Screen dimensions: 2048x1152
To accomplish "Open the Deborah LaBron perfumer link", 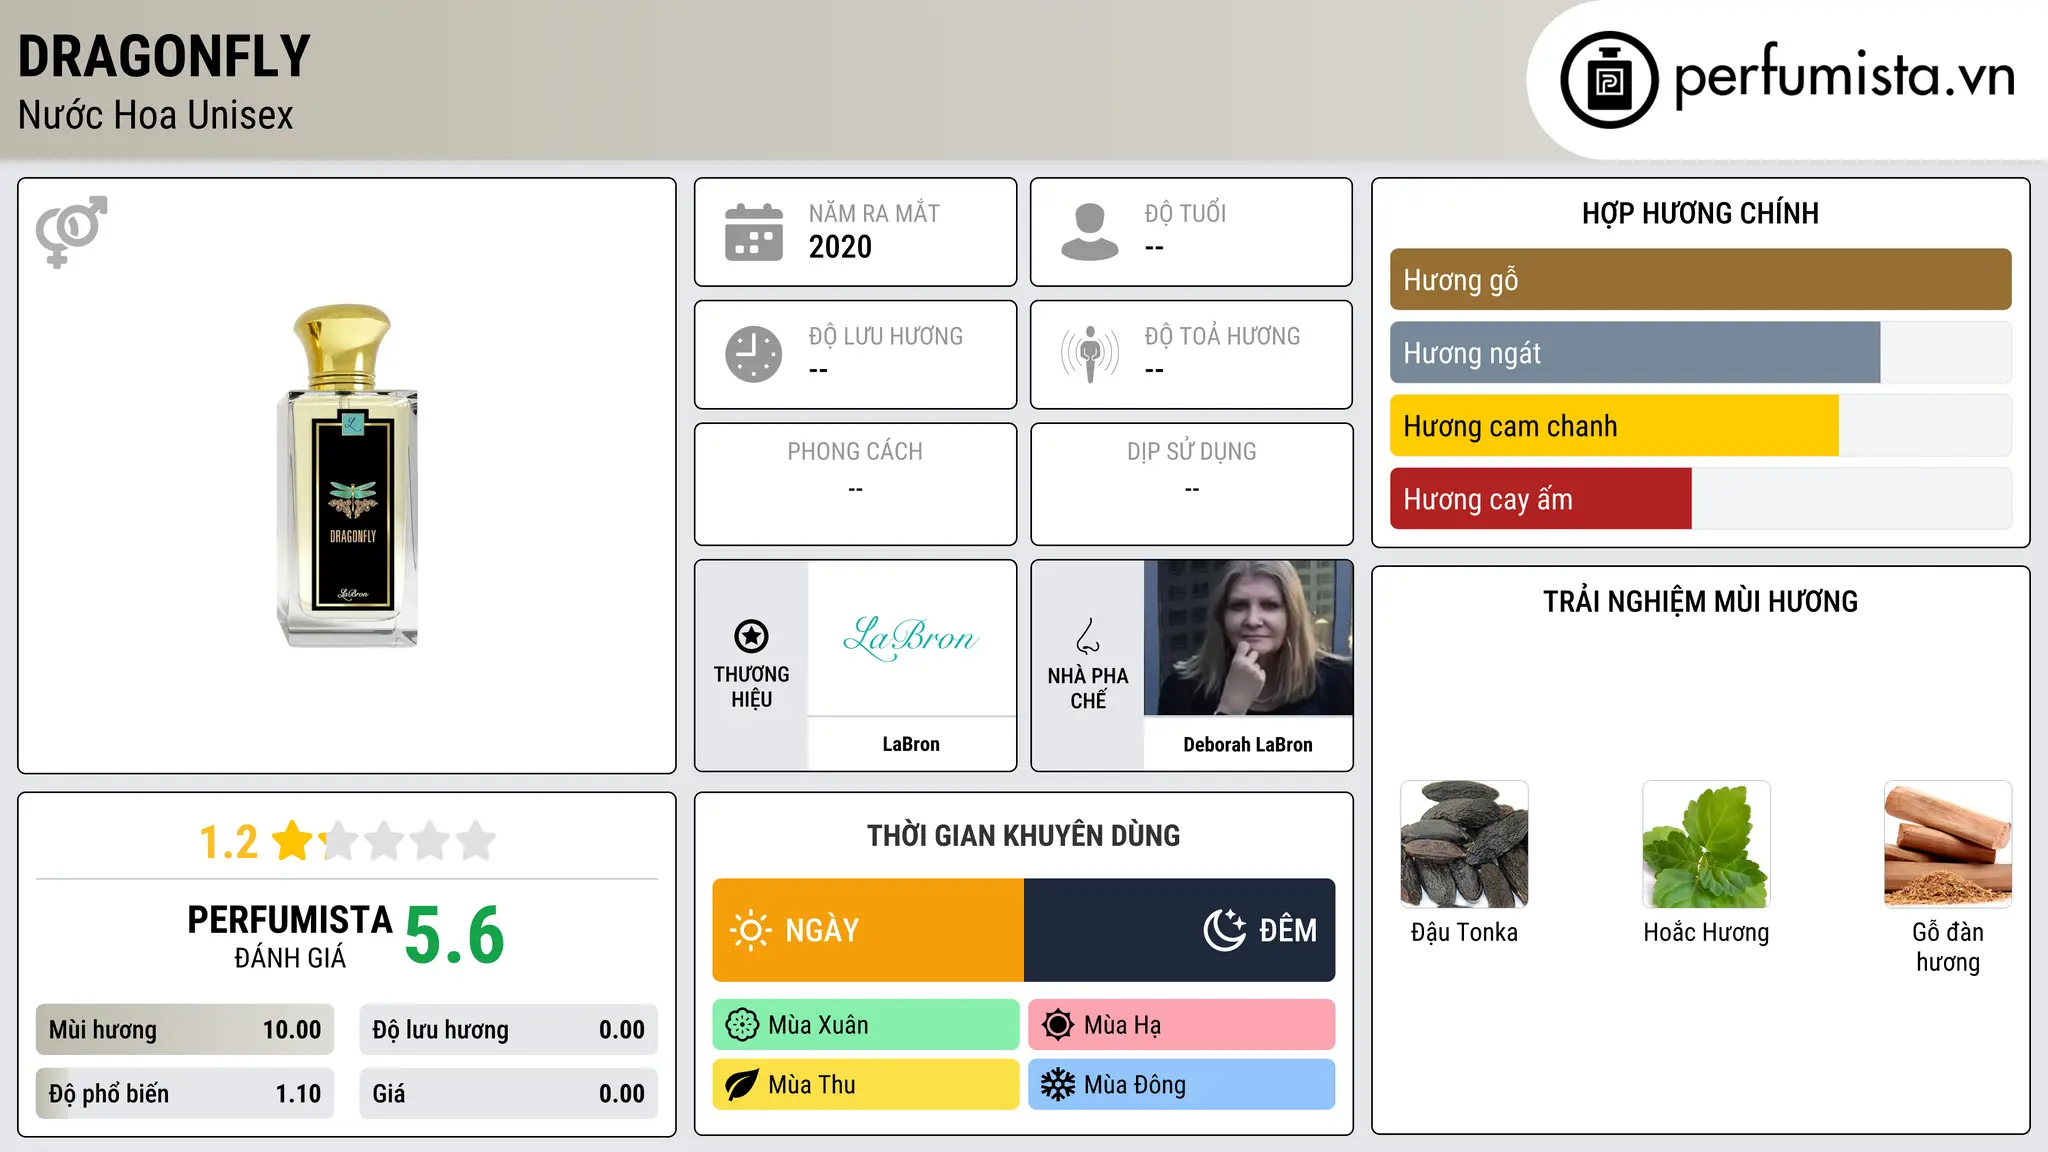I will click(x=1248, y=744).
